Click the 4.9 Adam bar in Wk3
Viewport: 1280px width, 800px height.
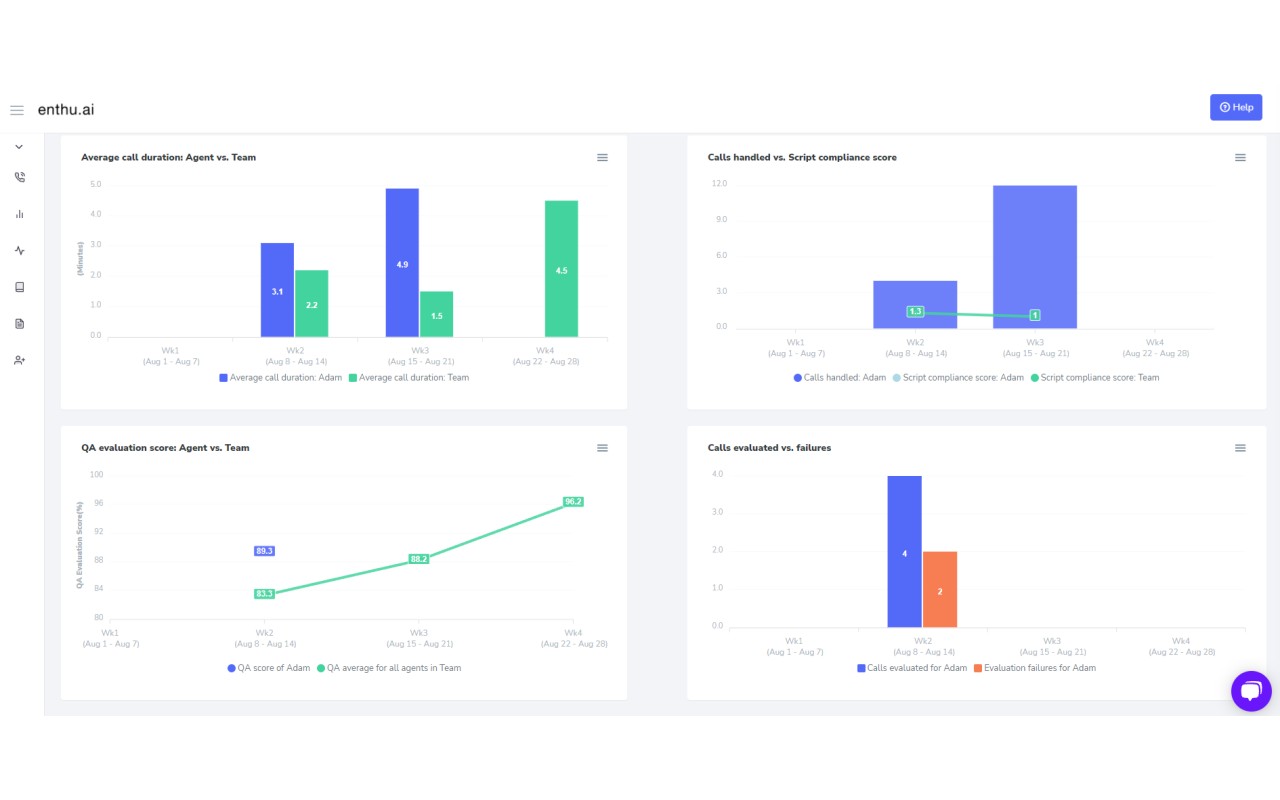[x=402, y=262]
